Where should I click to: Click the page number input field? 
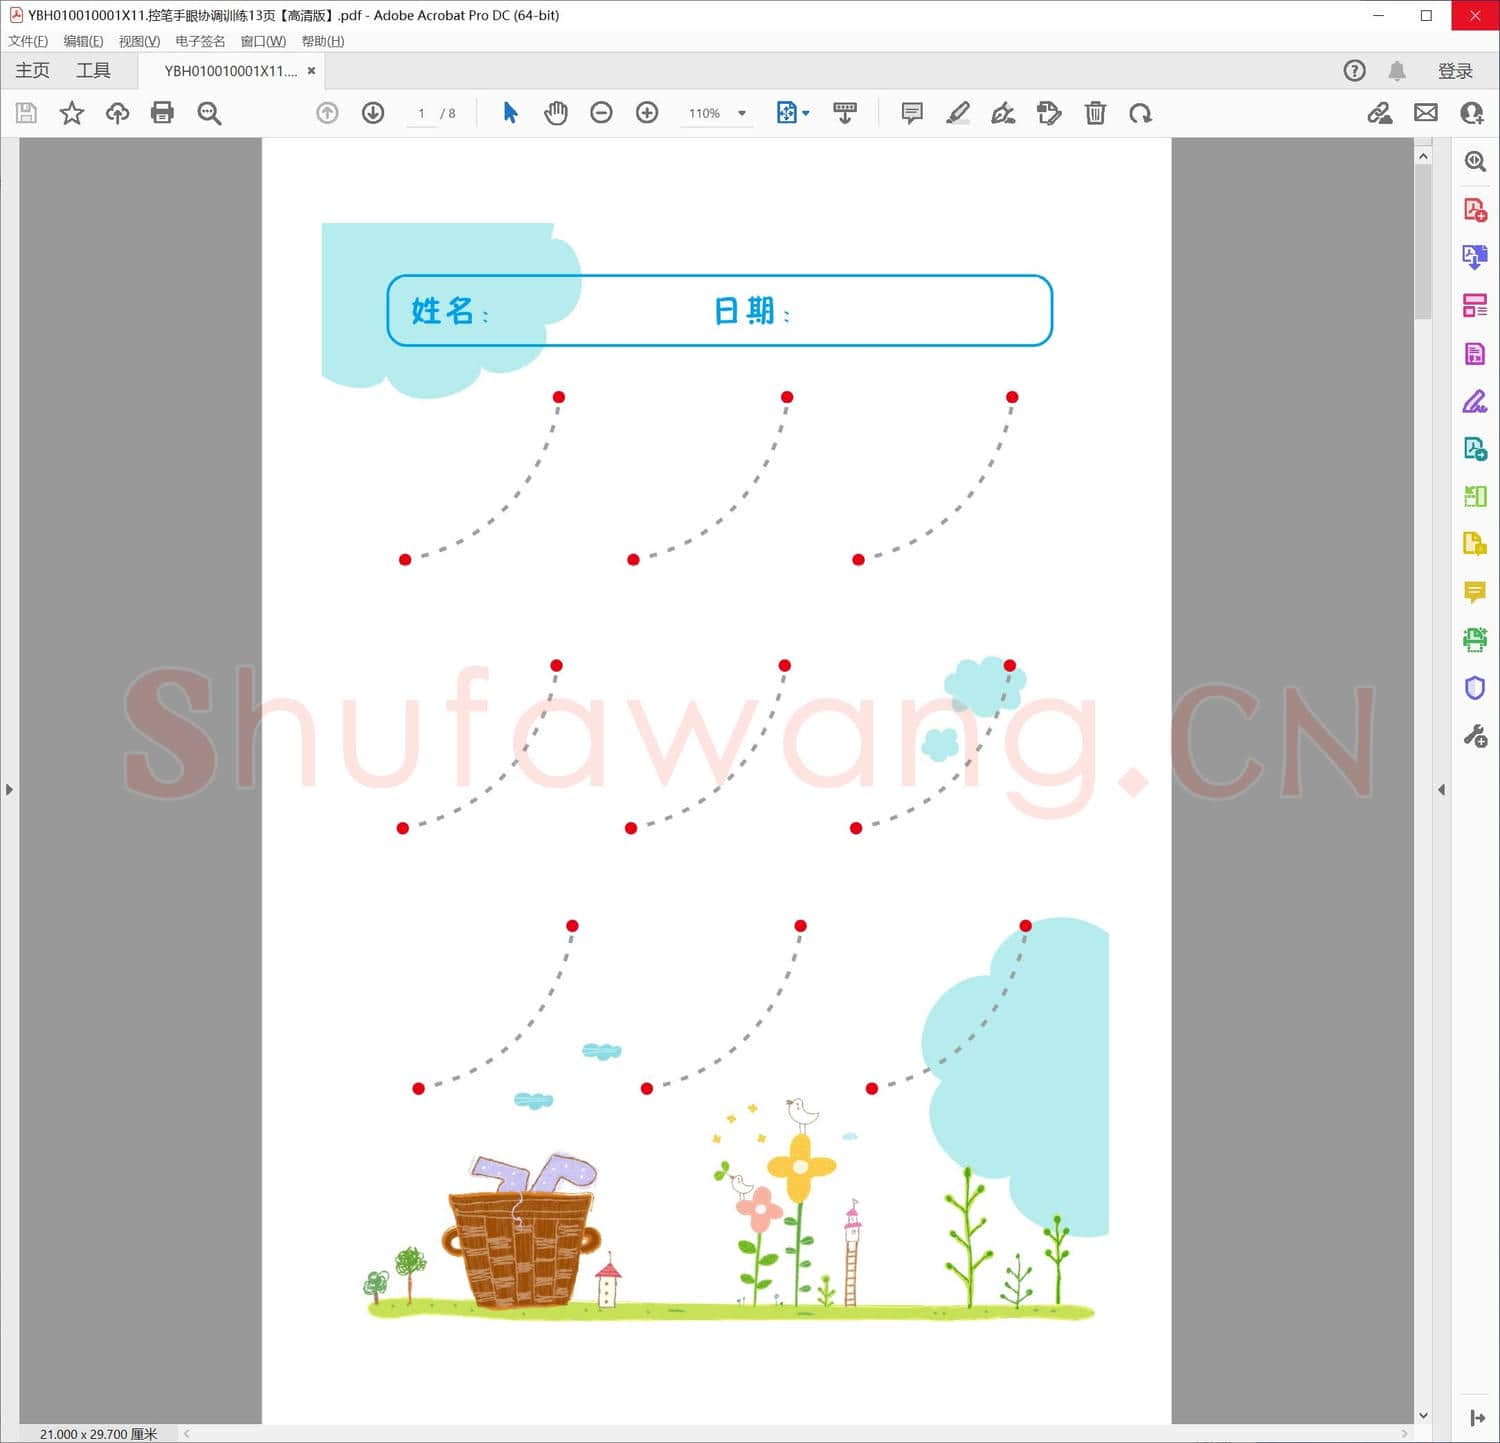click(421, 113)
